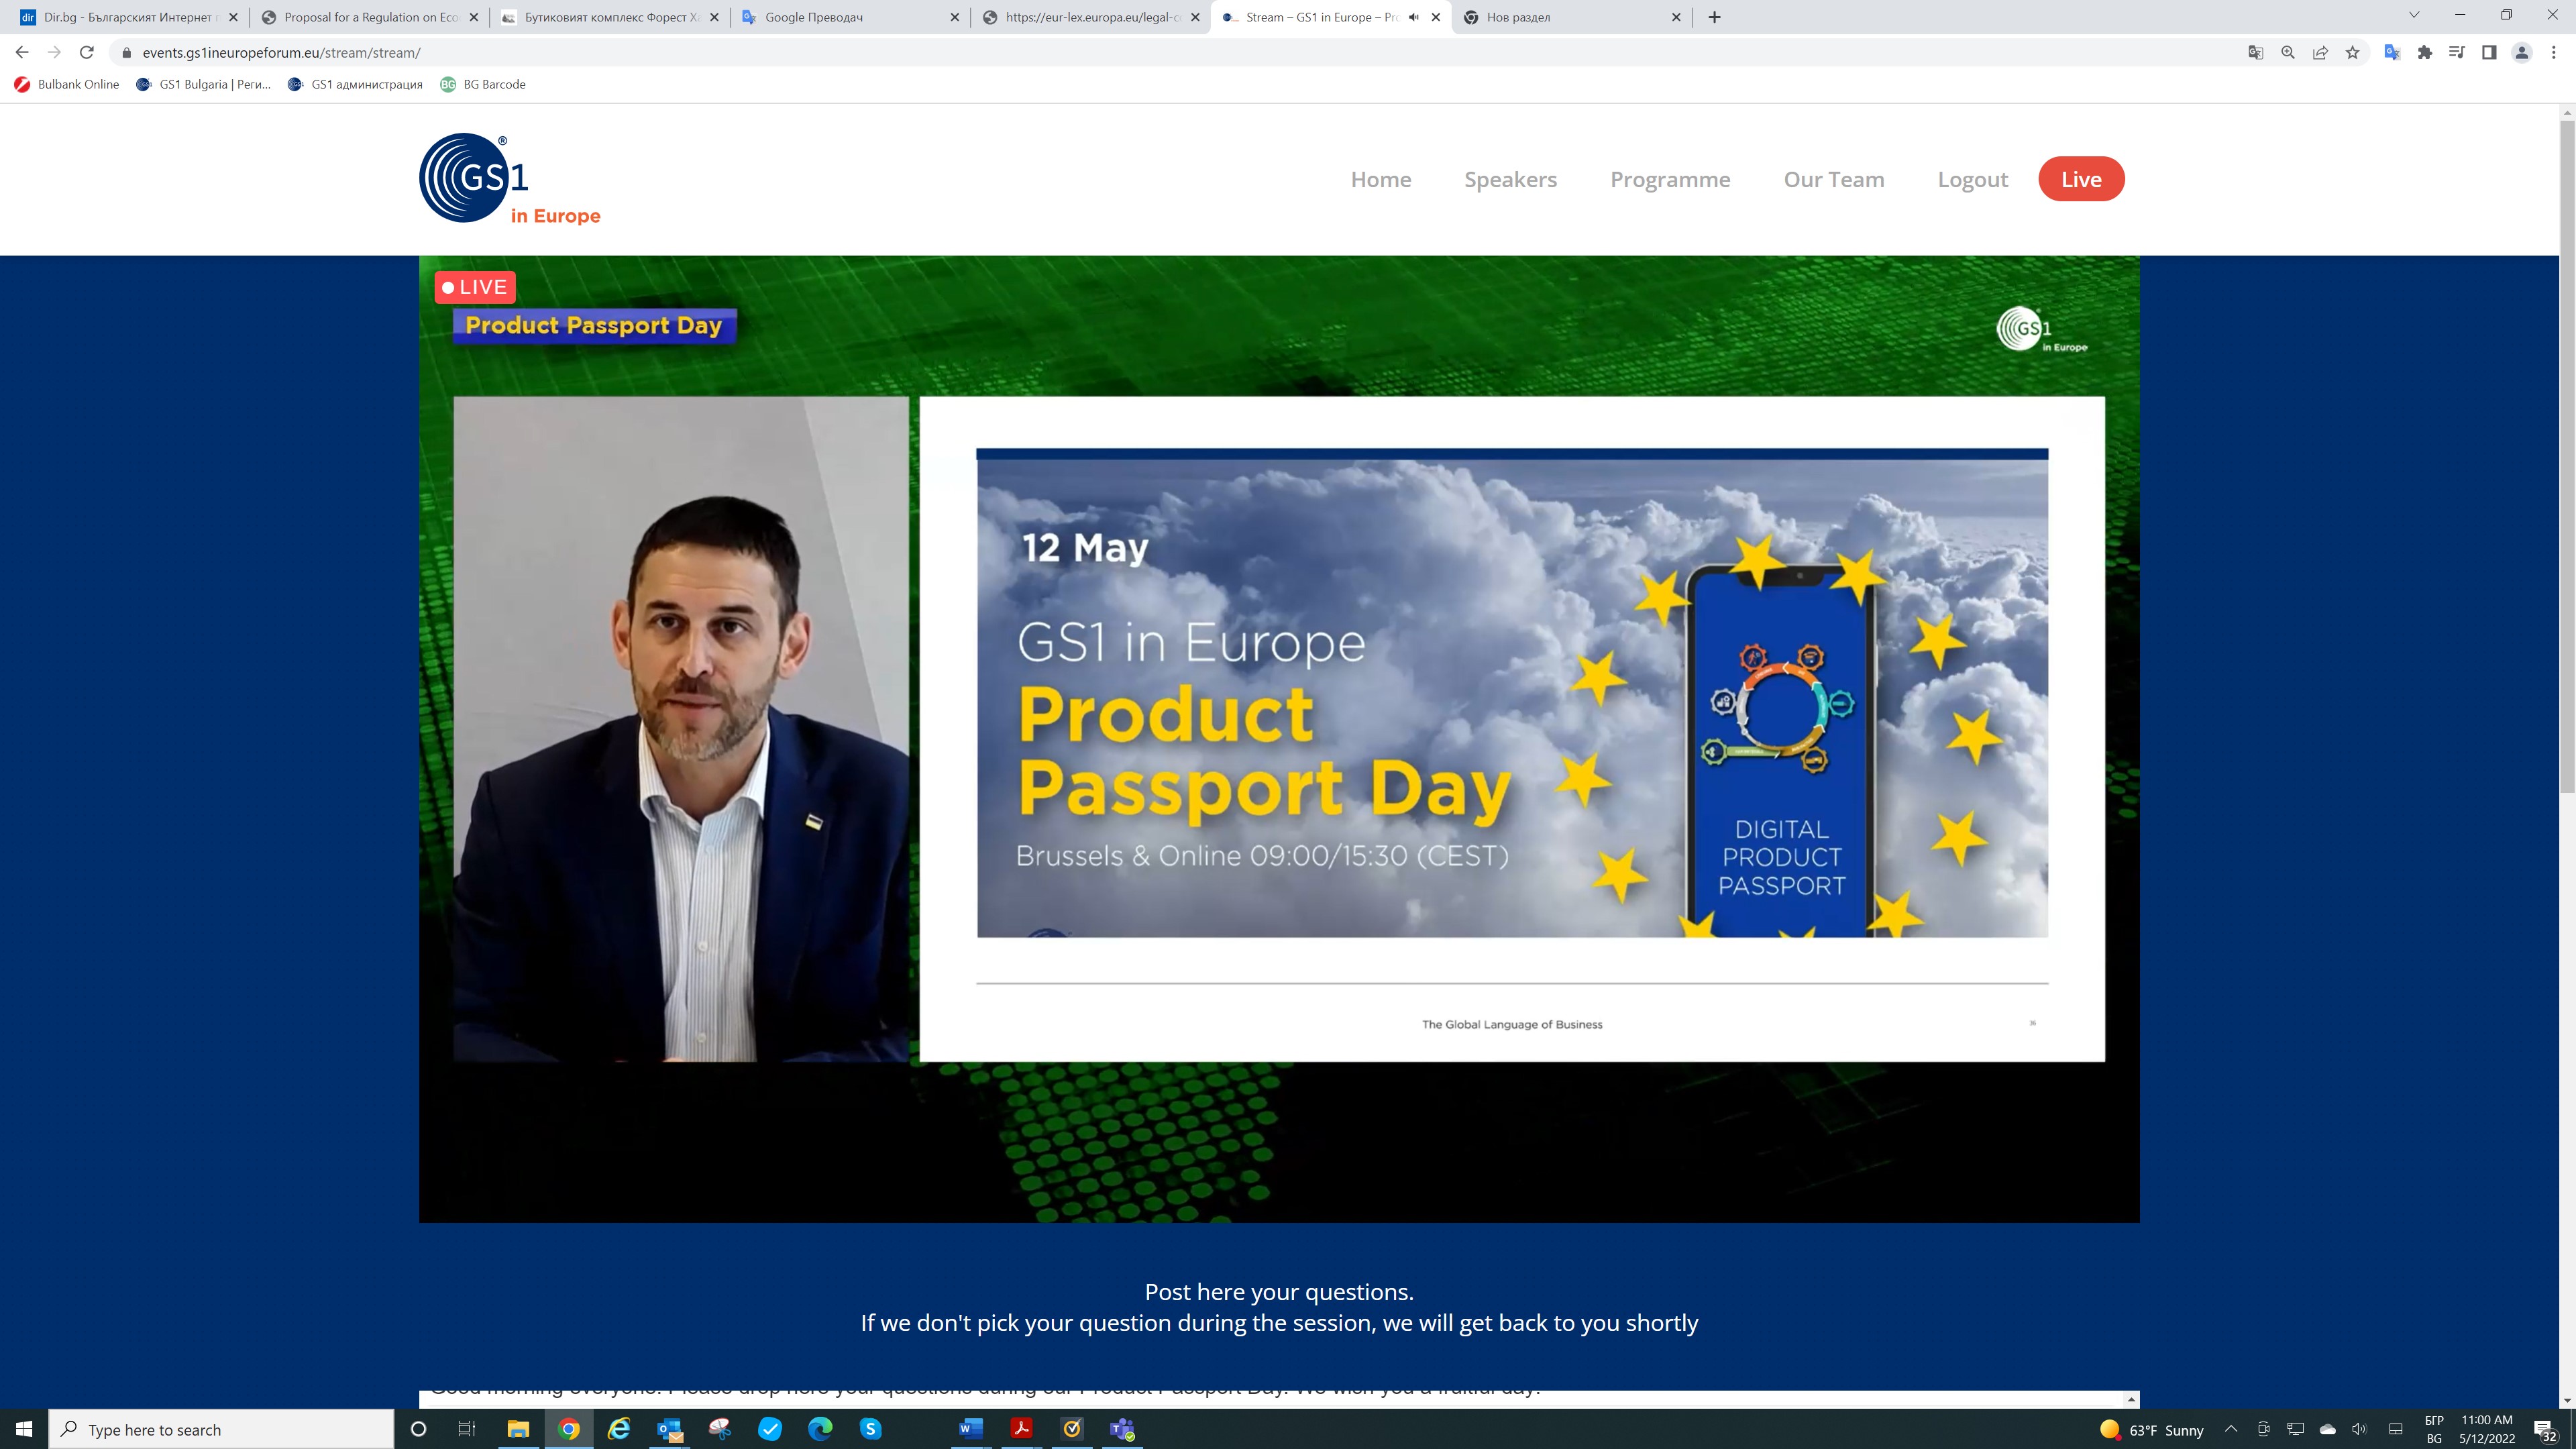The height and width of the screenshot is (1449, 2576).
Task: Open GS1 администрация bookmark
Action: click(355, 84)
